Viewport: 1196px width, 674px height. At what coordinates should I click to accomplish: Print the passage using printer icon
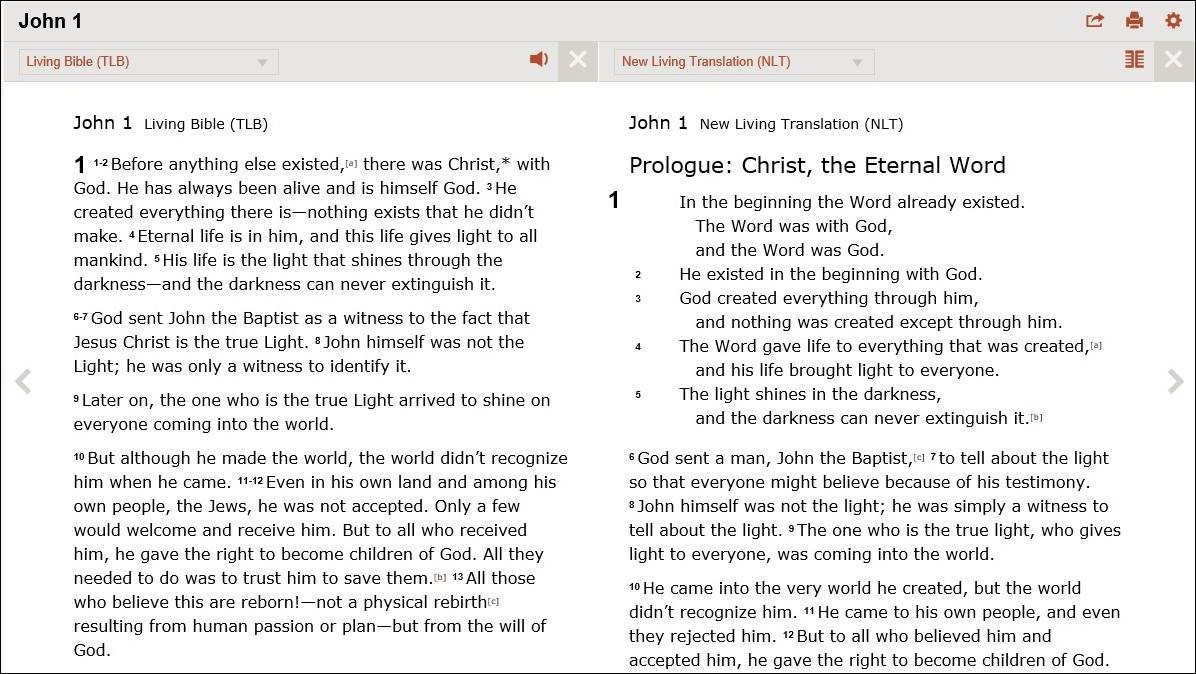tap(1134, 21)
